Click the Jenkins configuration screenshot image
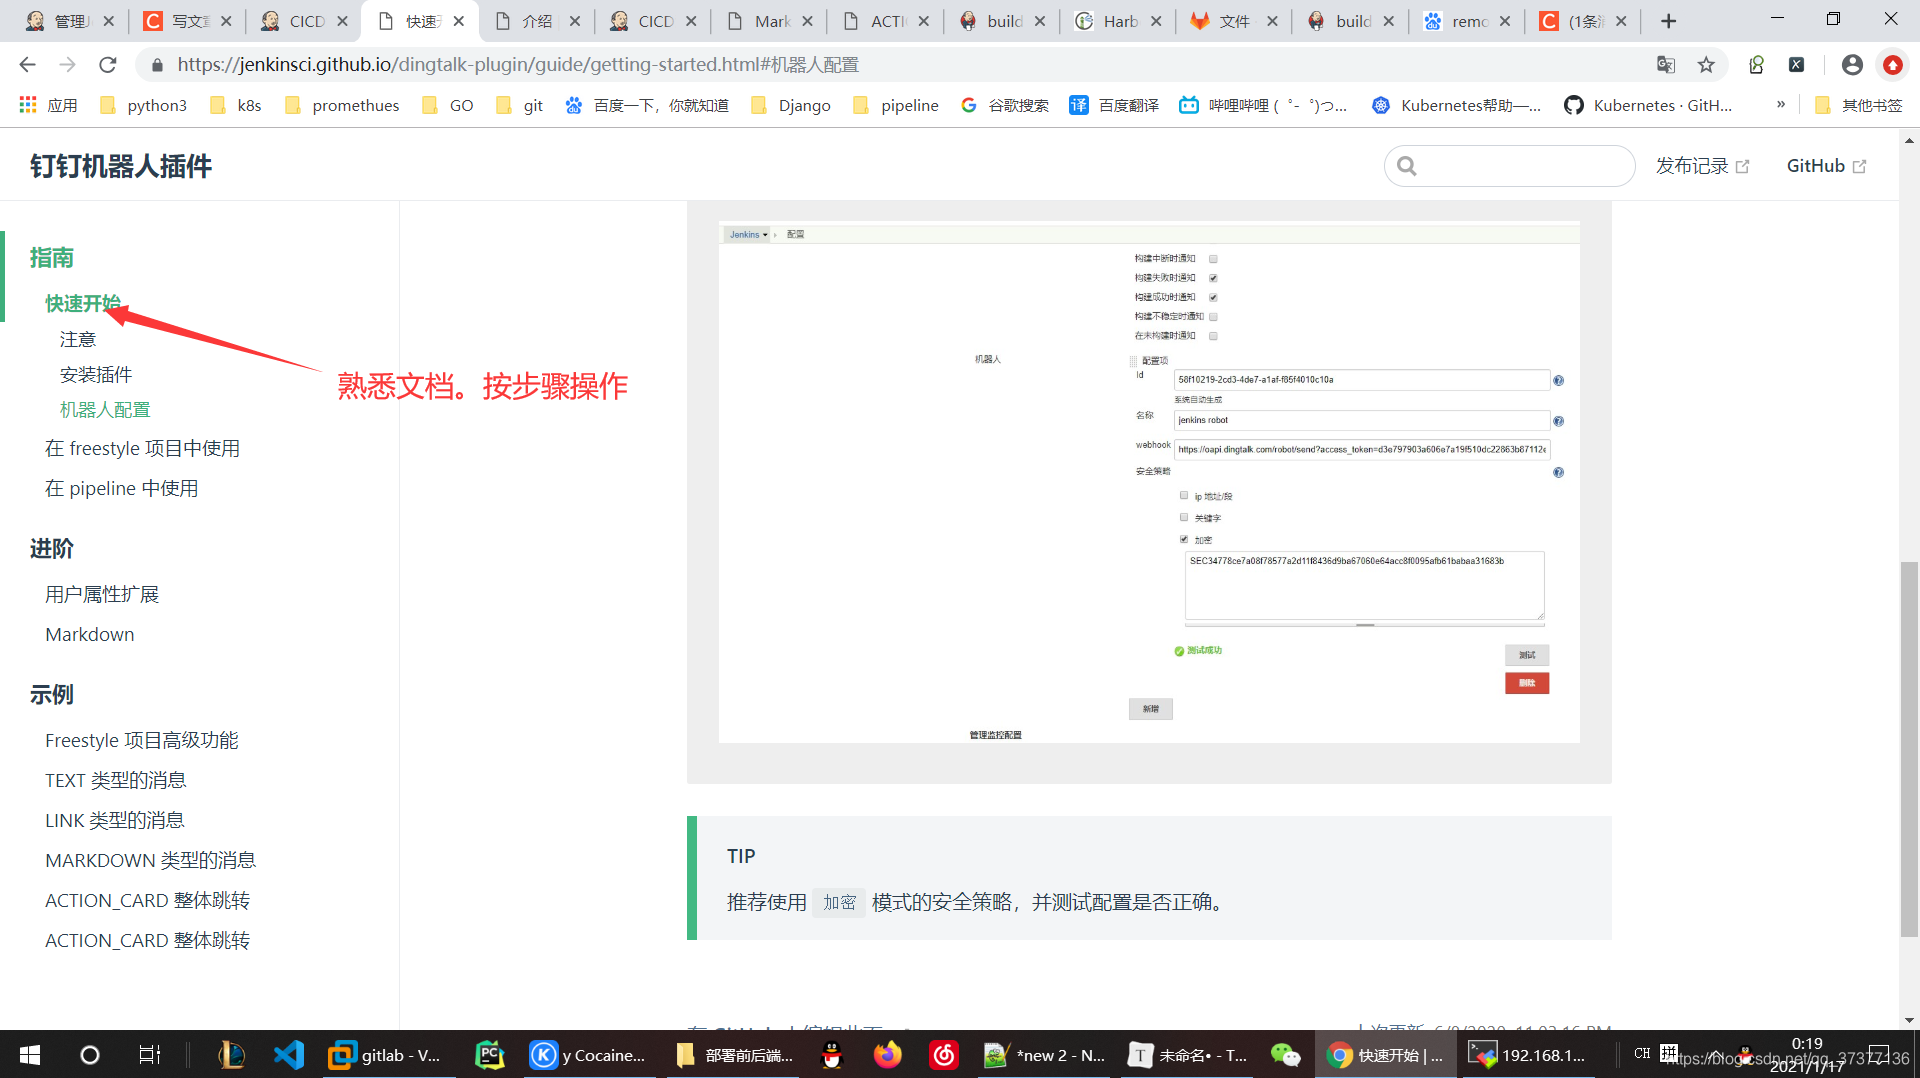Screen dimensions: 1920x1078 coord(1149,482)
